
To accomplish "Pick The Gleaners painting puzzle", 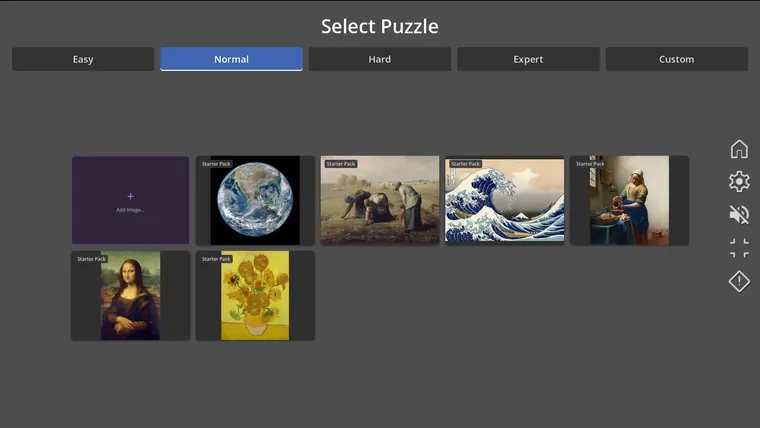I will point(380,200).
